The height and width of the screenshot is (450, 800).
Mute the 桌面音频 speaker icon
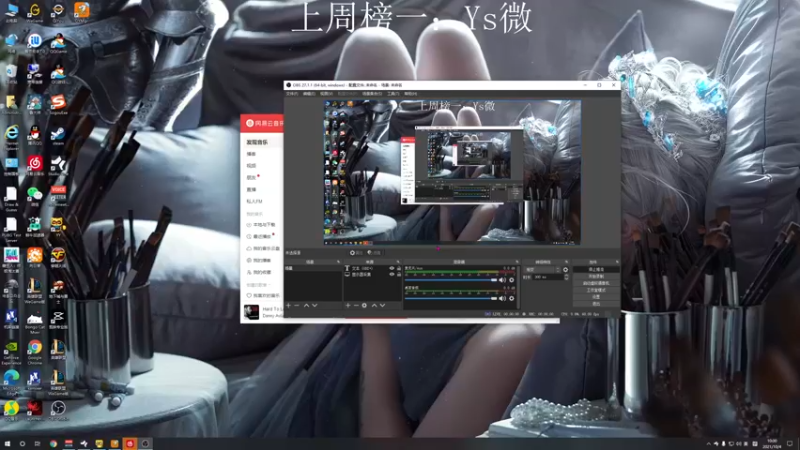point(503,298)
